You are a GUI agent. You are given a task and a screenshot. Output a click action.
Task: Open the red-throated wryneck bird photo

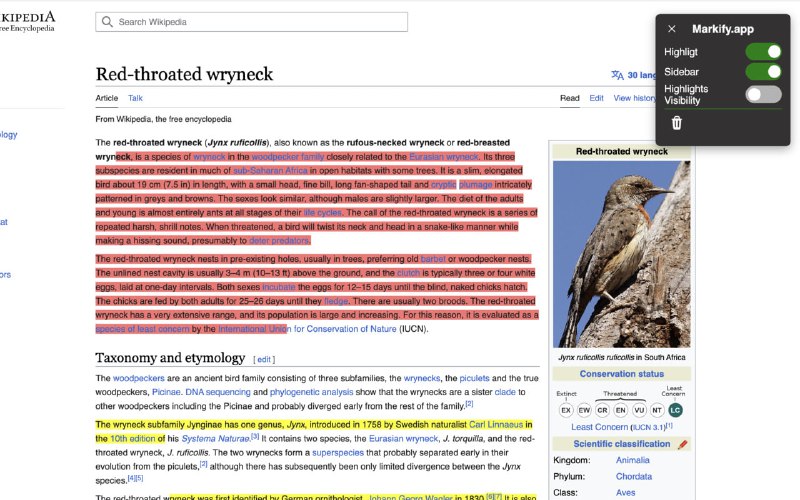[x=621, y=254]
